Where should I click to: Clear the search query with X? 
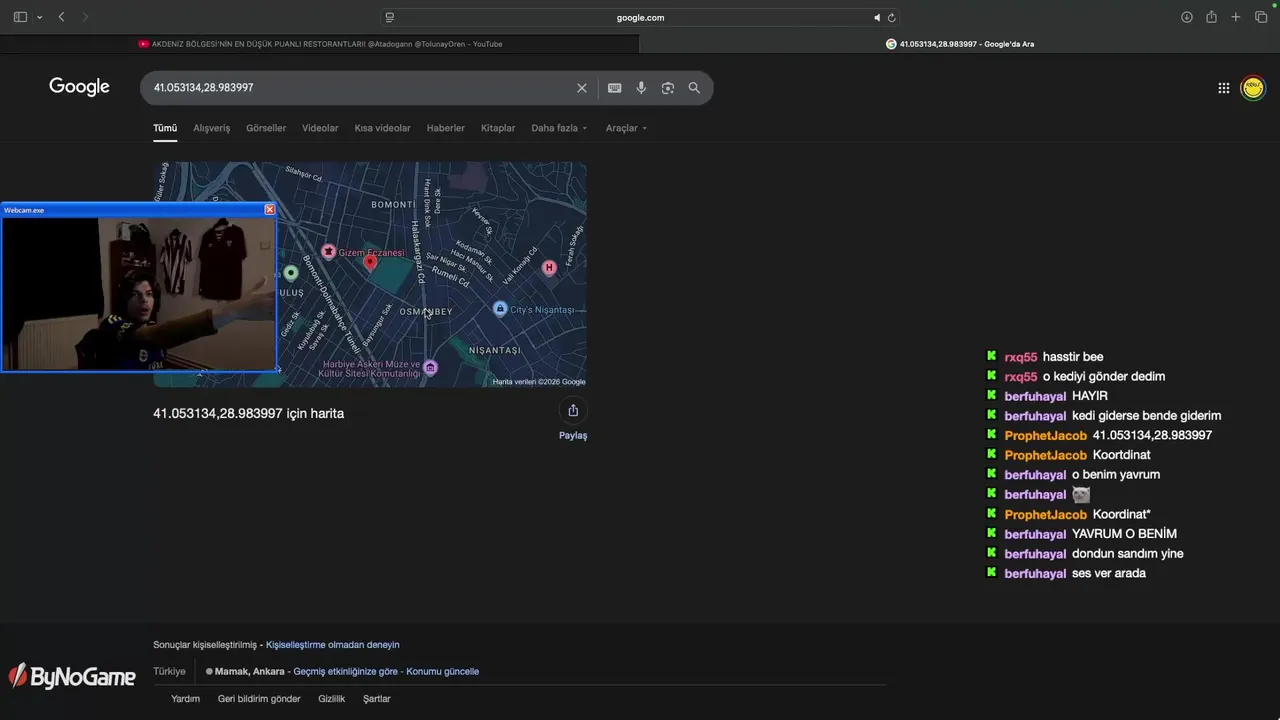point(582,88)
